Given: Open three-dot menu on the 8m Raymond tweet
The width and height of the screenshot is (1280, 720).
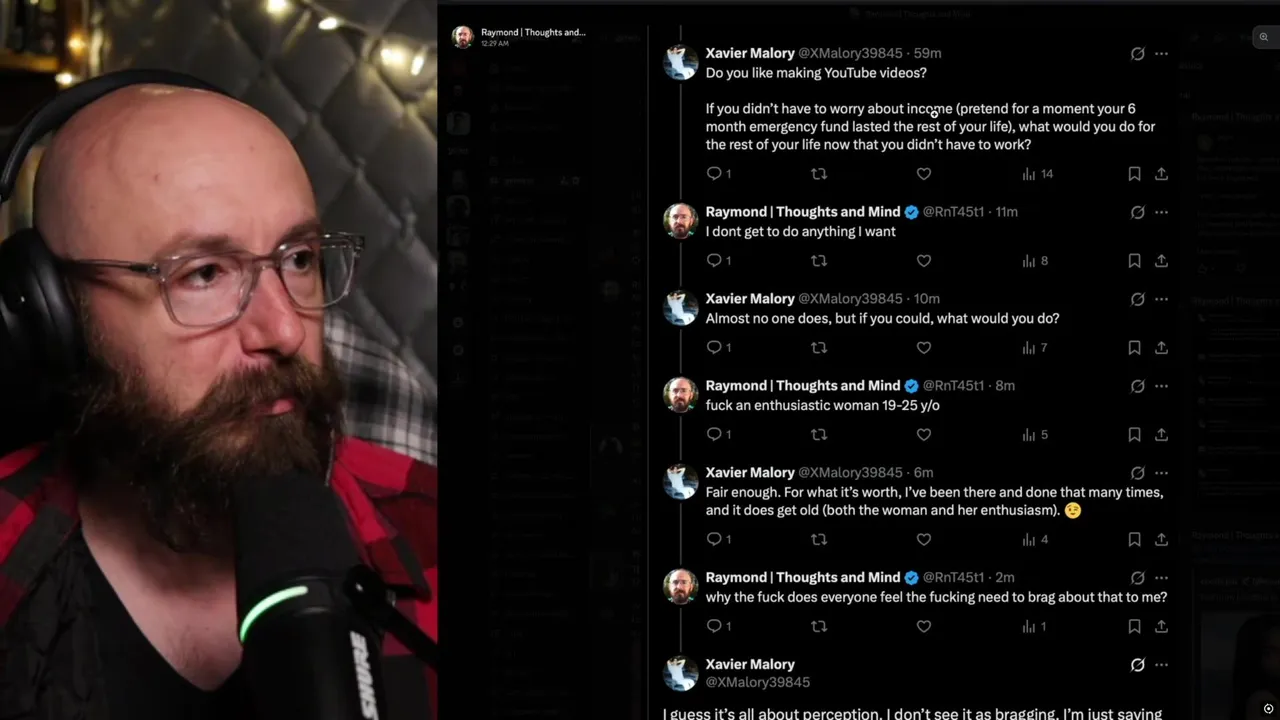Looking at the screenshot, I should pyautogui.click(x=1161, y=386).
